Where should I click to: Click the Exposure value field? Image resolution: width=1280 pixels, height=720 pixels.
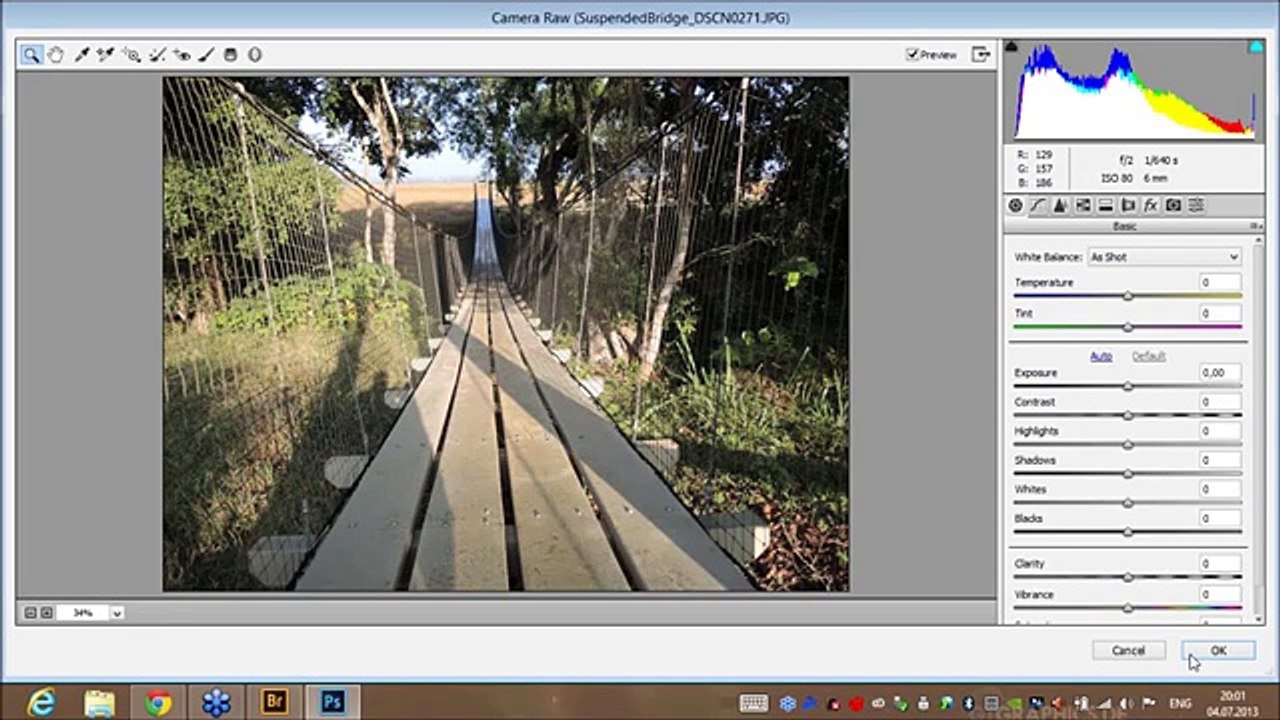pos(1220,373)
